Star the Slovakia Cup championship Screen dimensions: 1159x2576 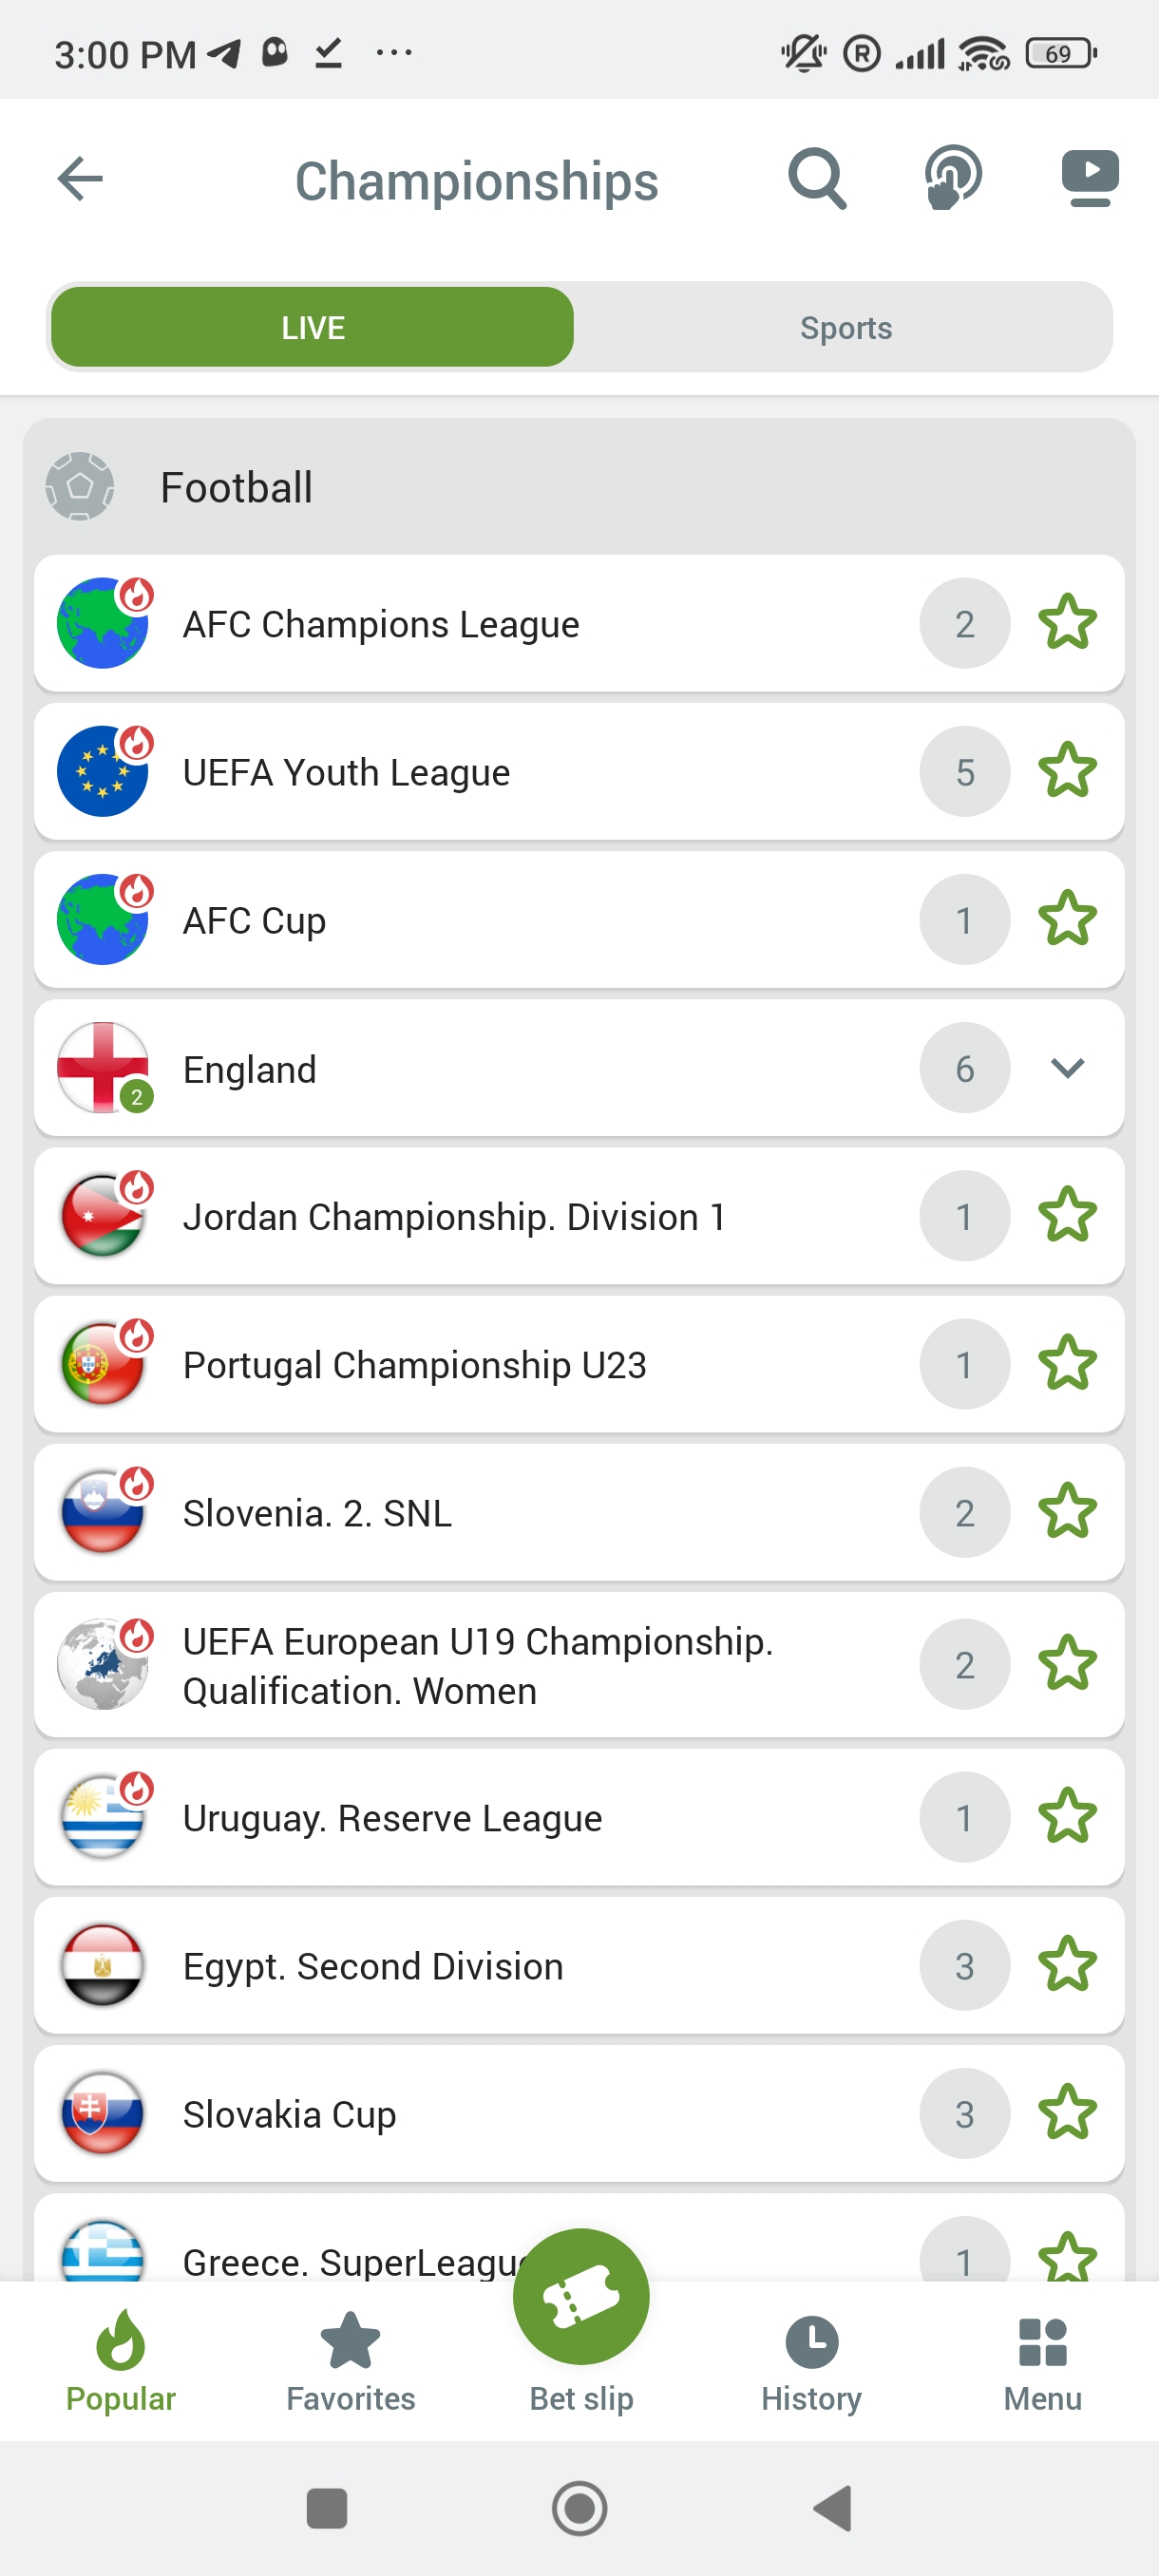(1067, 2113)
